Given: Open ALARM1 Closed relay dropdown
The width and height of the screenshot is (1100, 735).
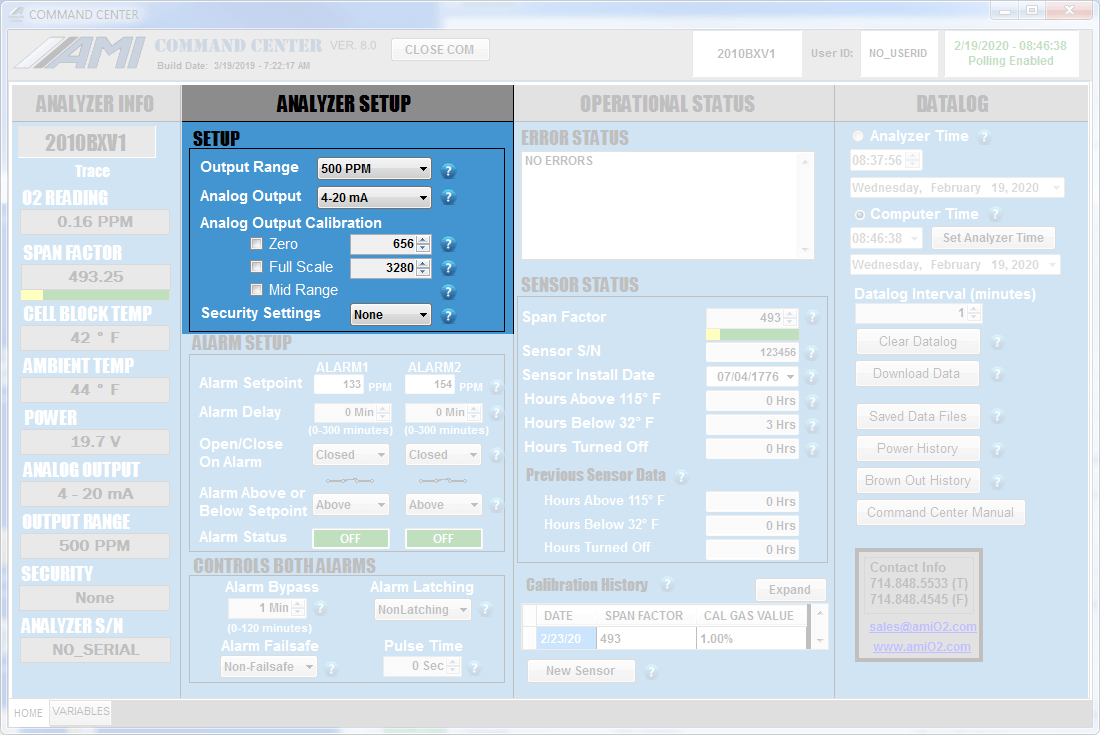Looking at the screenshot, I should [351, 454].
